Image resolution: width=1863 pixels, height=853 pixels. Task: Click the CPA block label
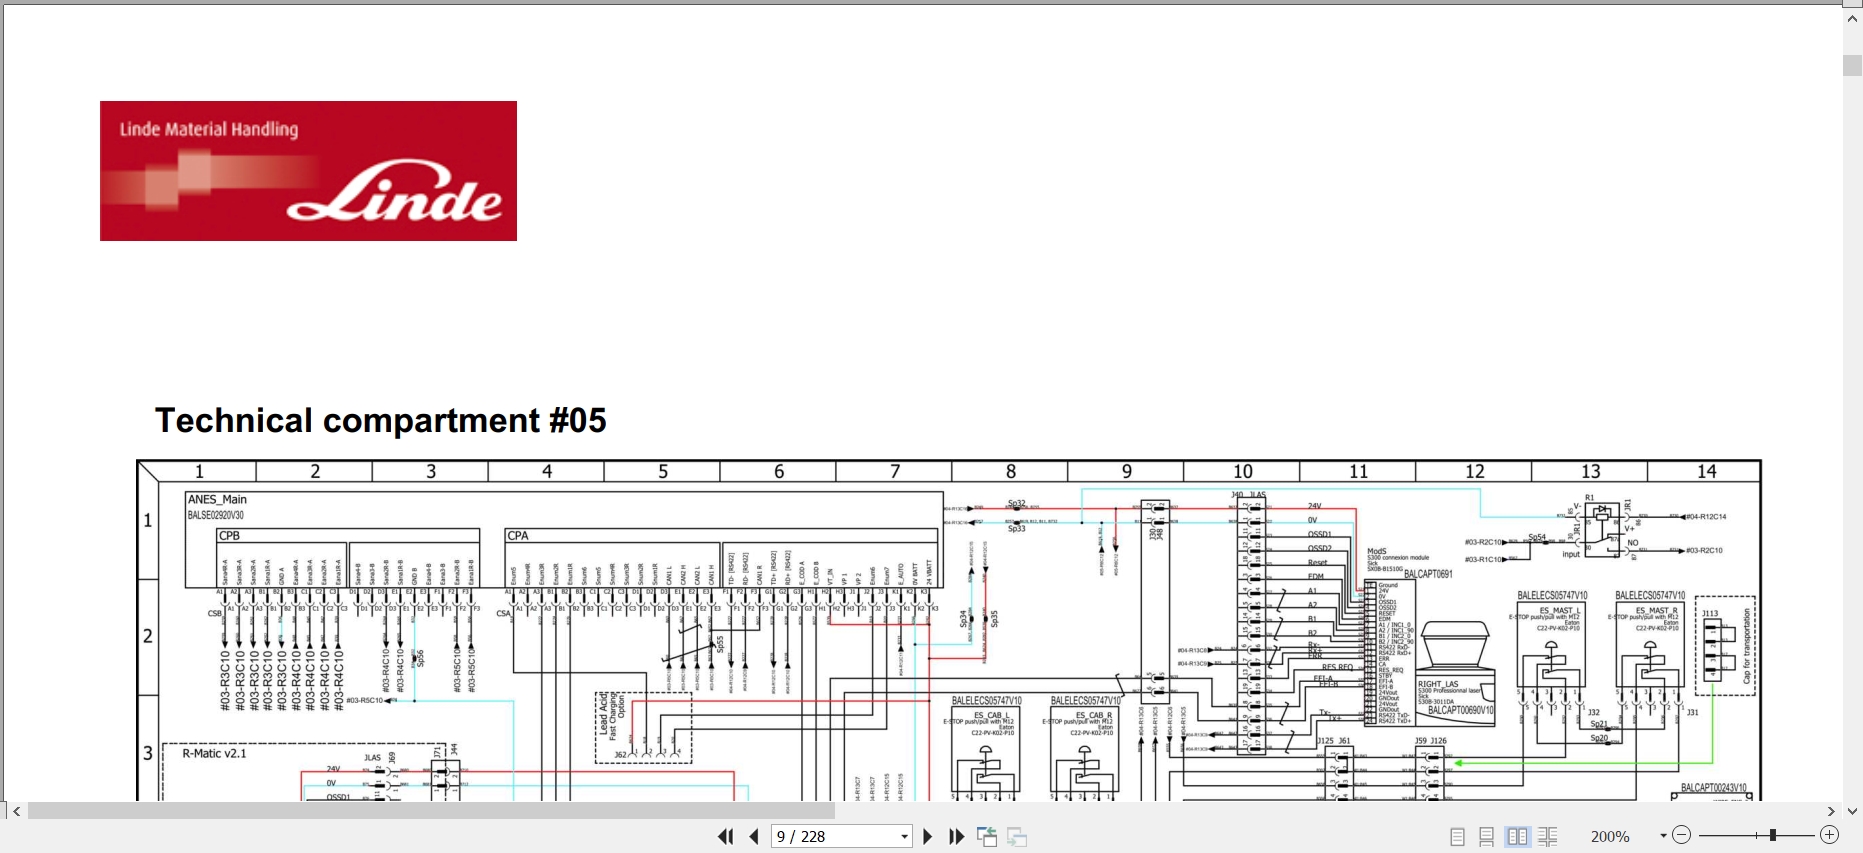pyautogui.click(x=518, y=535)
